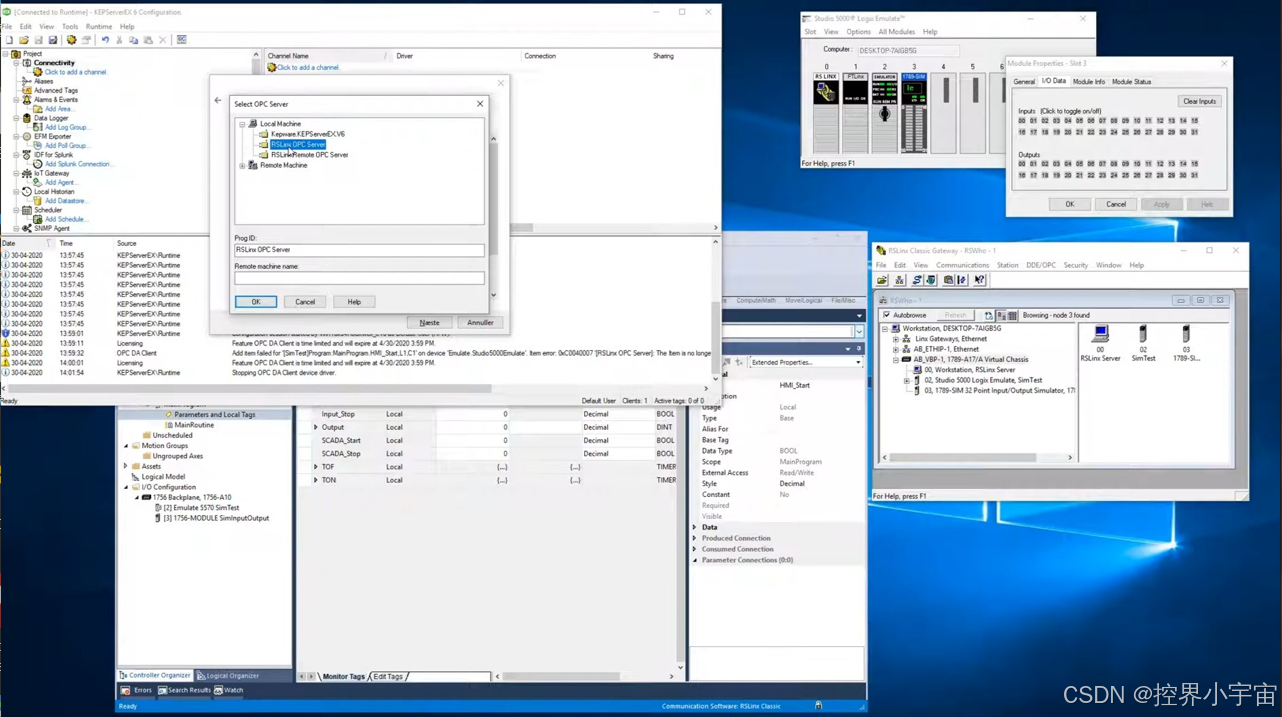1282x717 pixels.
Task: Click Remote machine name input field
Action: coord(359,278)
